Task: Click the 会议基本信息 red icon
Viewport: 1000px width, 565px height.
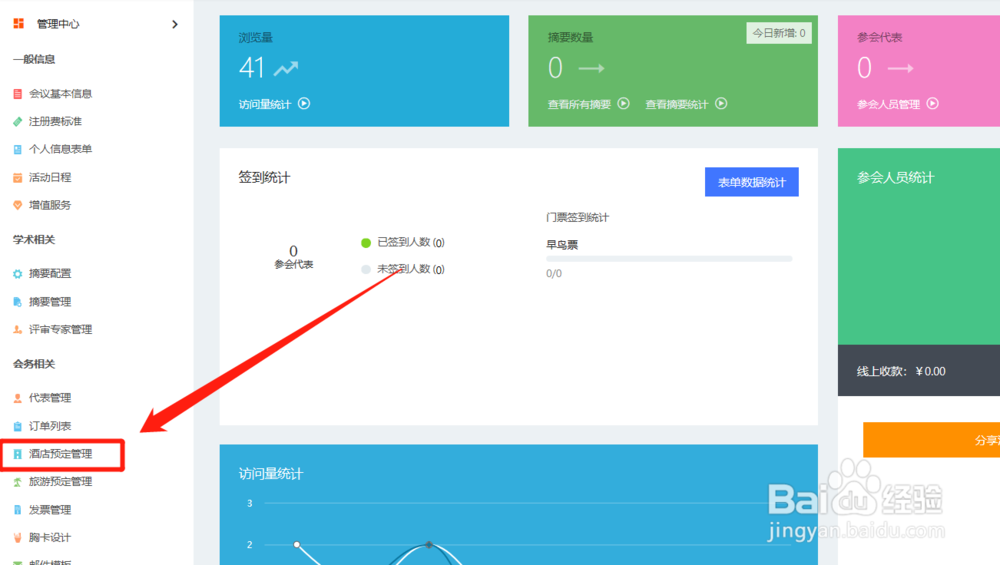Action: coord(17,94)
